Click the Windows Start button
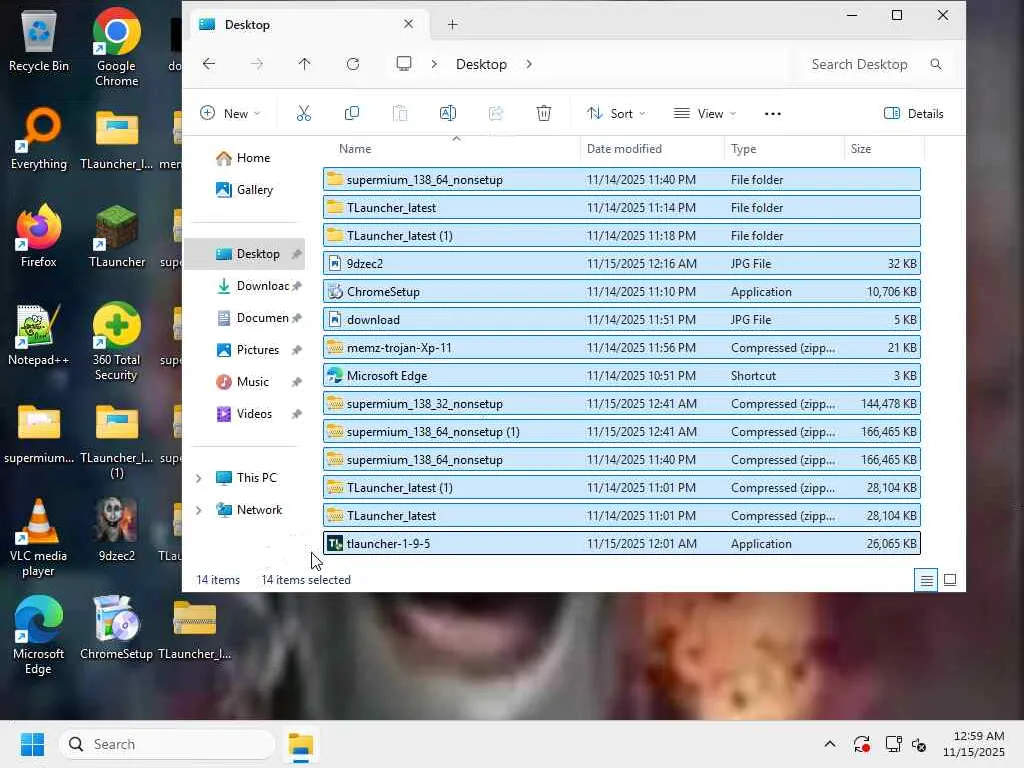Viewport: 1024px width, 768px height. 32,744
